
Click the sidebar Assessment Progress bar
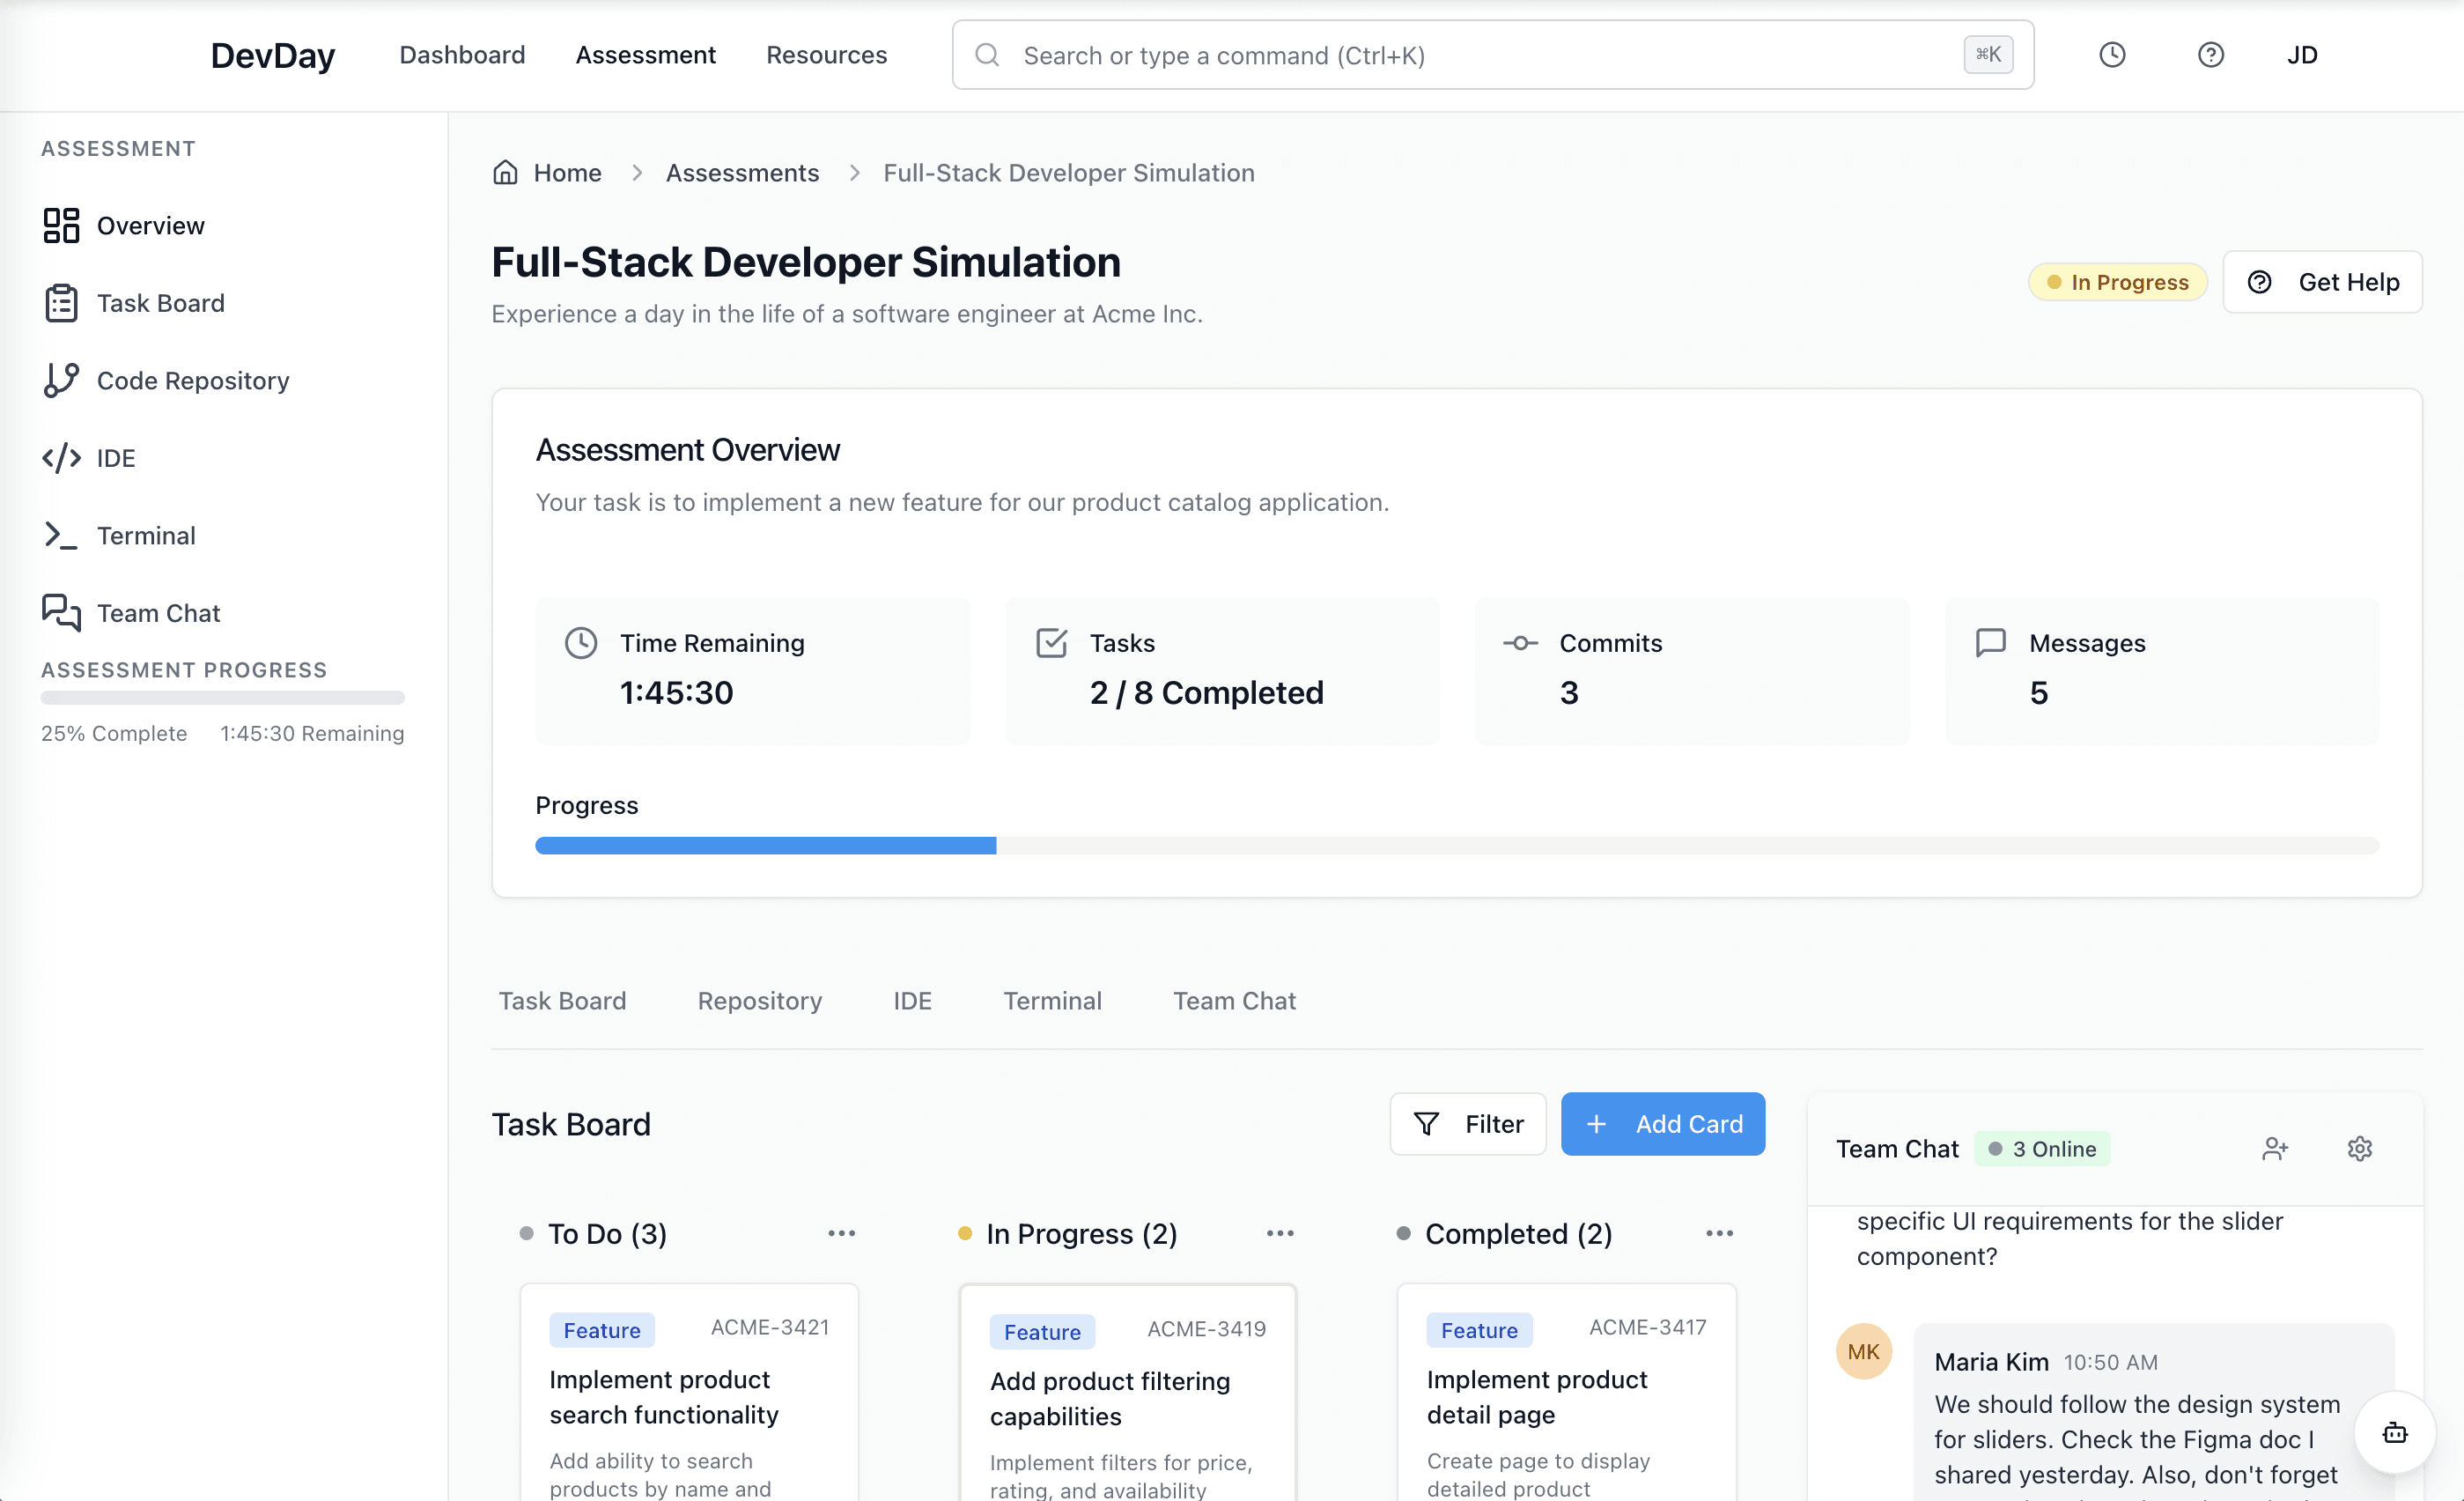point(223,698)
